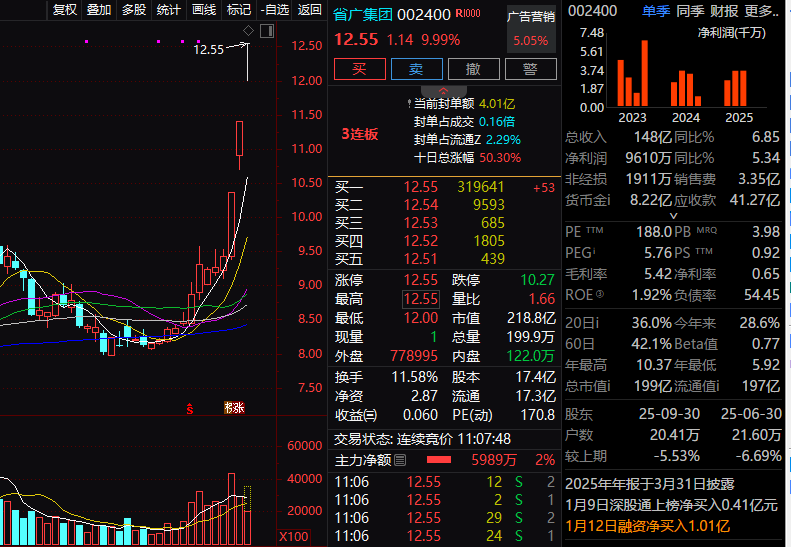The height and width of the screenshot is (547, 791).
Task: Click the 最低 value 12.00
Action: [421, 318]
